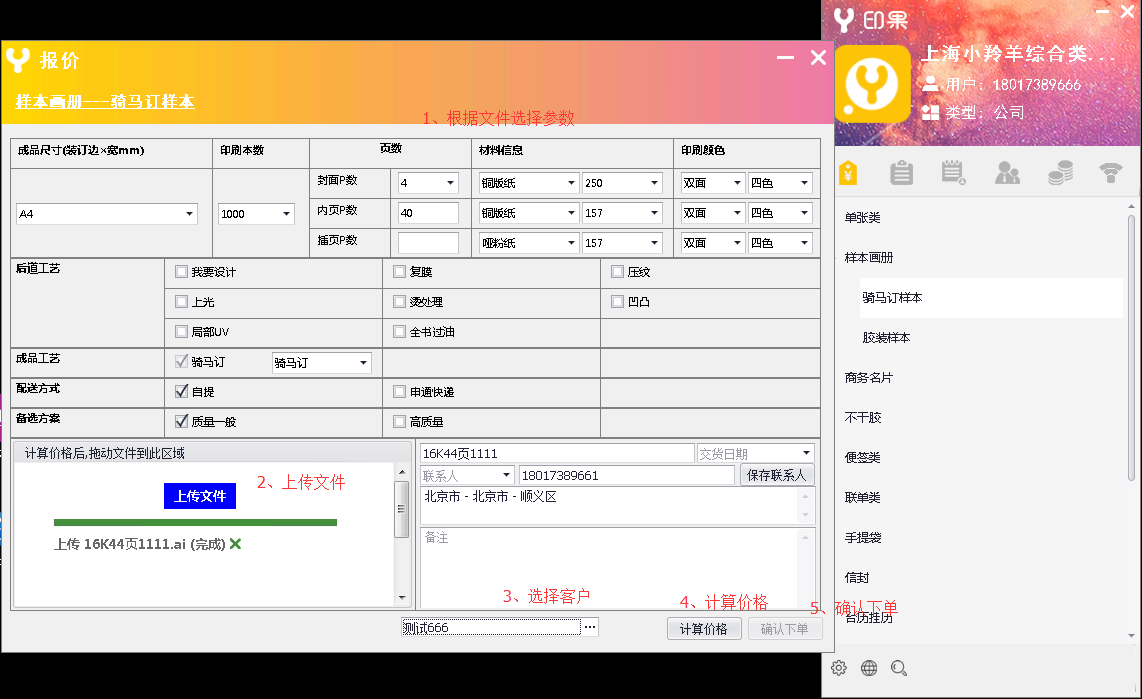Open the 交货日期 date dropdown
Image resolution: width=1142 pixels, height=699 pixels.
806,454
